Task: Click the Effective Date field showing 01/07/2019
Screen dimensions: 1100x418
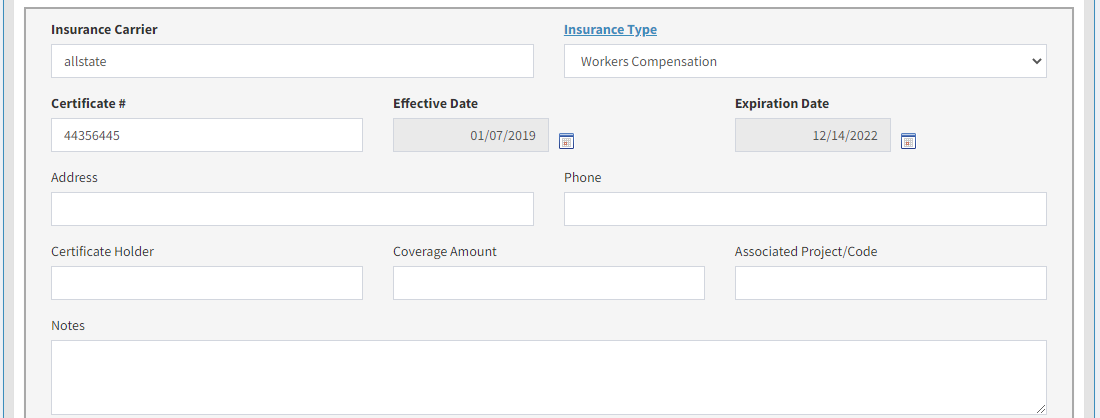Action: coord(471,135)
